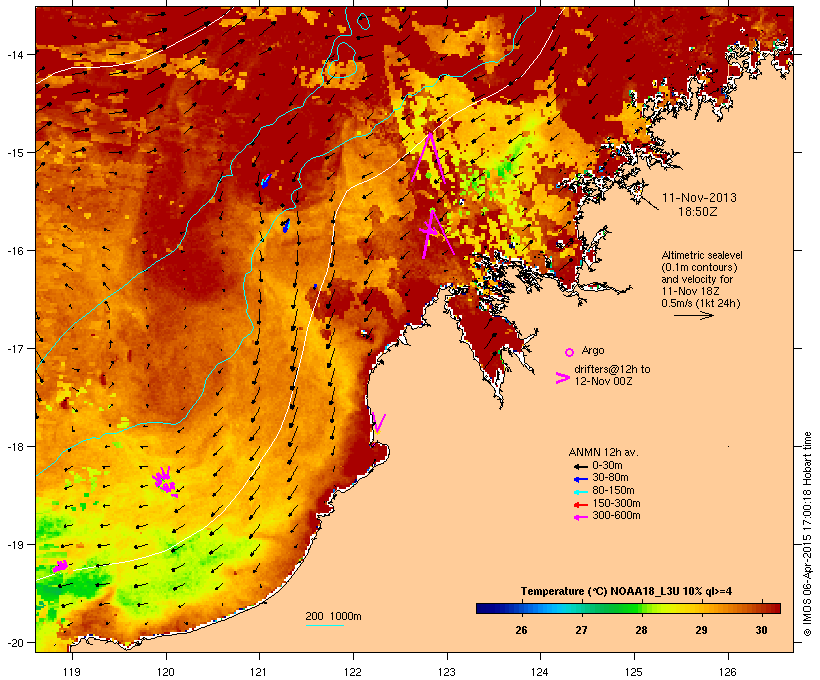Click the "(0.1m contours)" text
Viewport: 820px width, 680px height.
699,267
